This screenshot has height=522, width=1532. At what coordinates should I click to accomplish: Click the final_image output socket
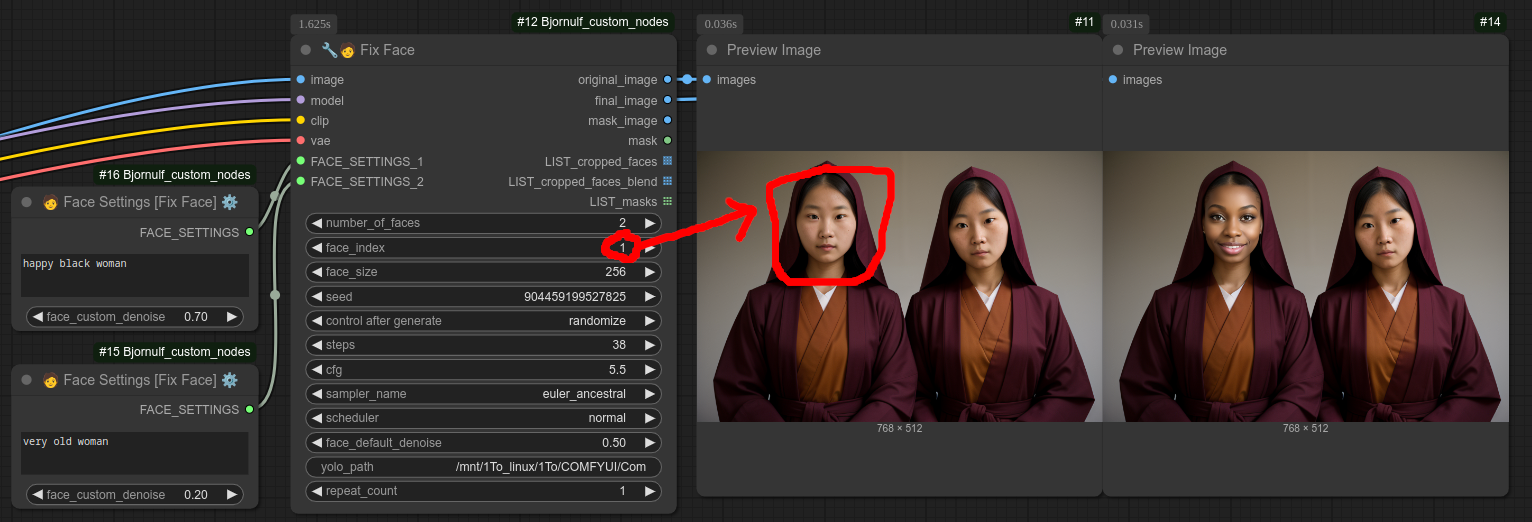(x=667, y=100)
